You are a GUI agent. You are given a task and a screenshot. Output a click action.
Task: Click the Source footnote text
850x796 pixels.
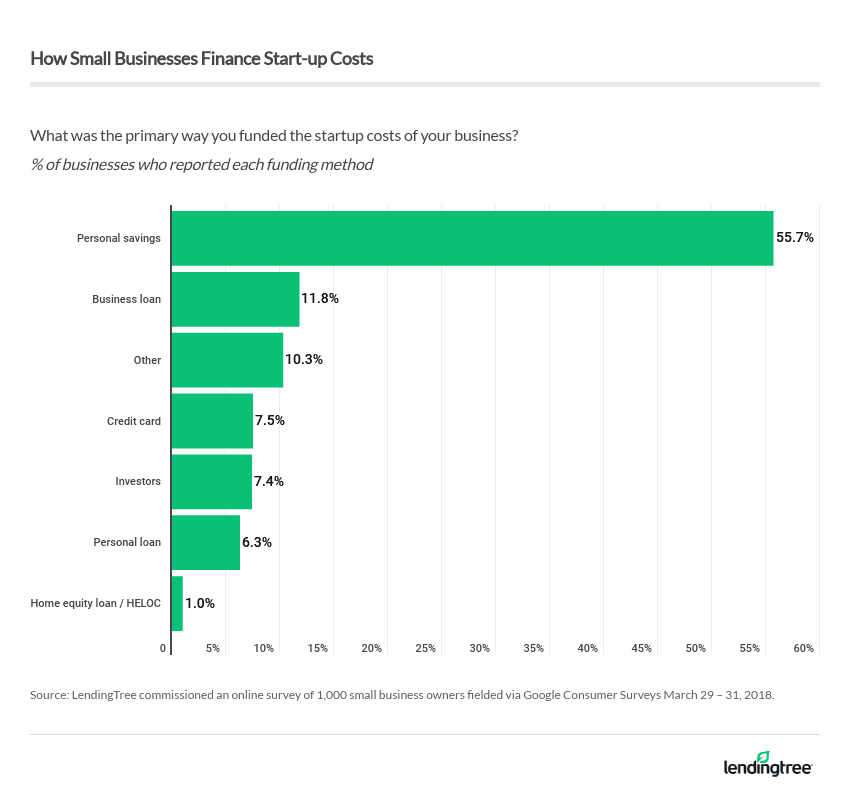click(x=402, y=692)
